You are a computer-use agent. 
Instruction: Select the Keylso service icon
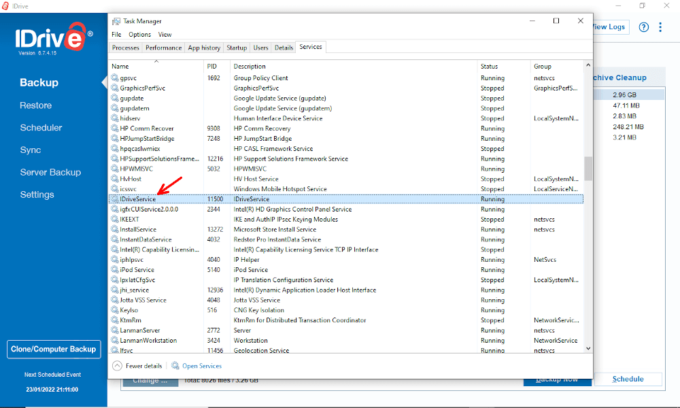point(114,310)
